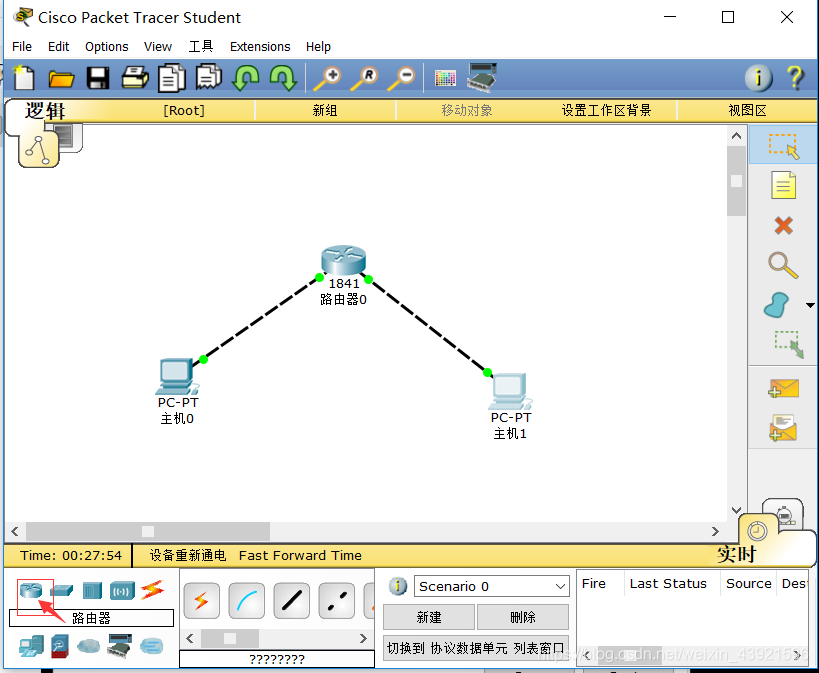Image resolution: width=819 pixels, height=673 pixels.
Task: Select the Routers device category
Action: 31,590
